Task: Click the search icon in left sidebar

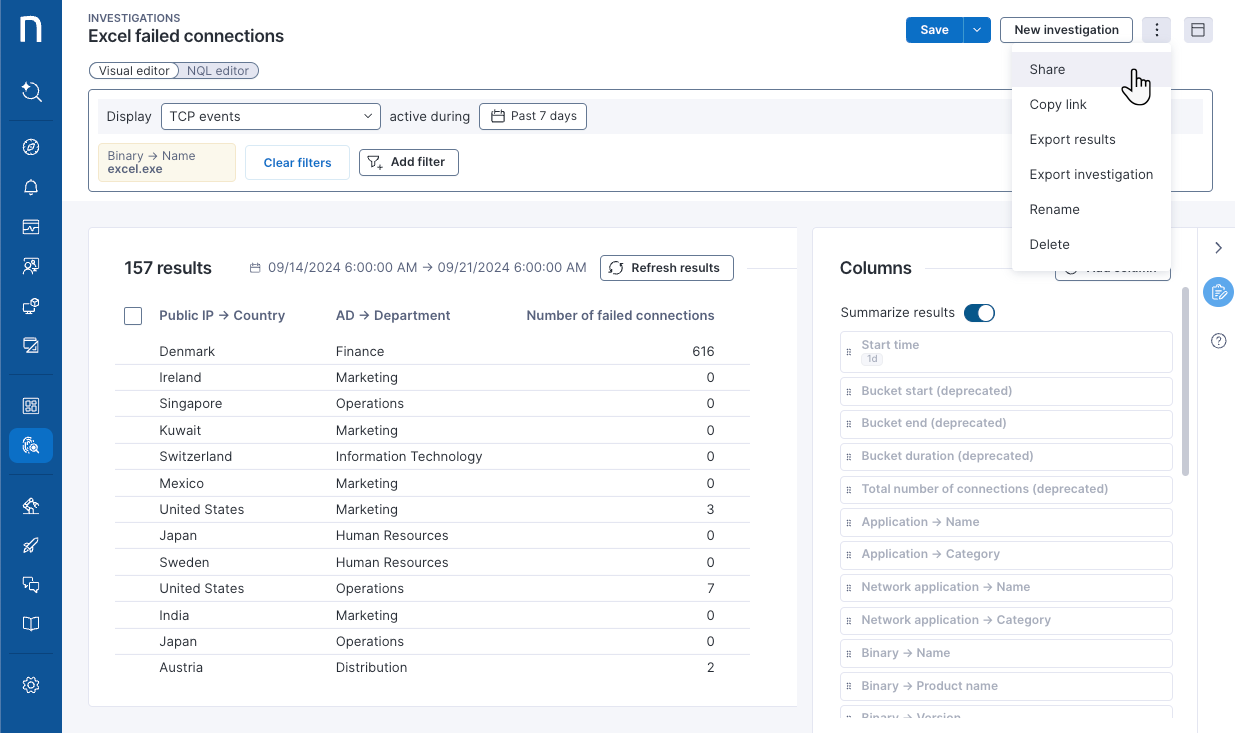Action: 31,92
